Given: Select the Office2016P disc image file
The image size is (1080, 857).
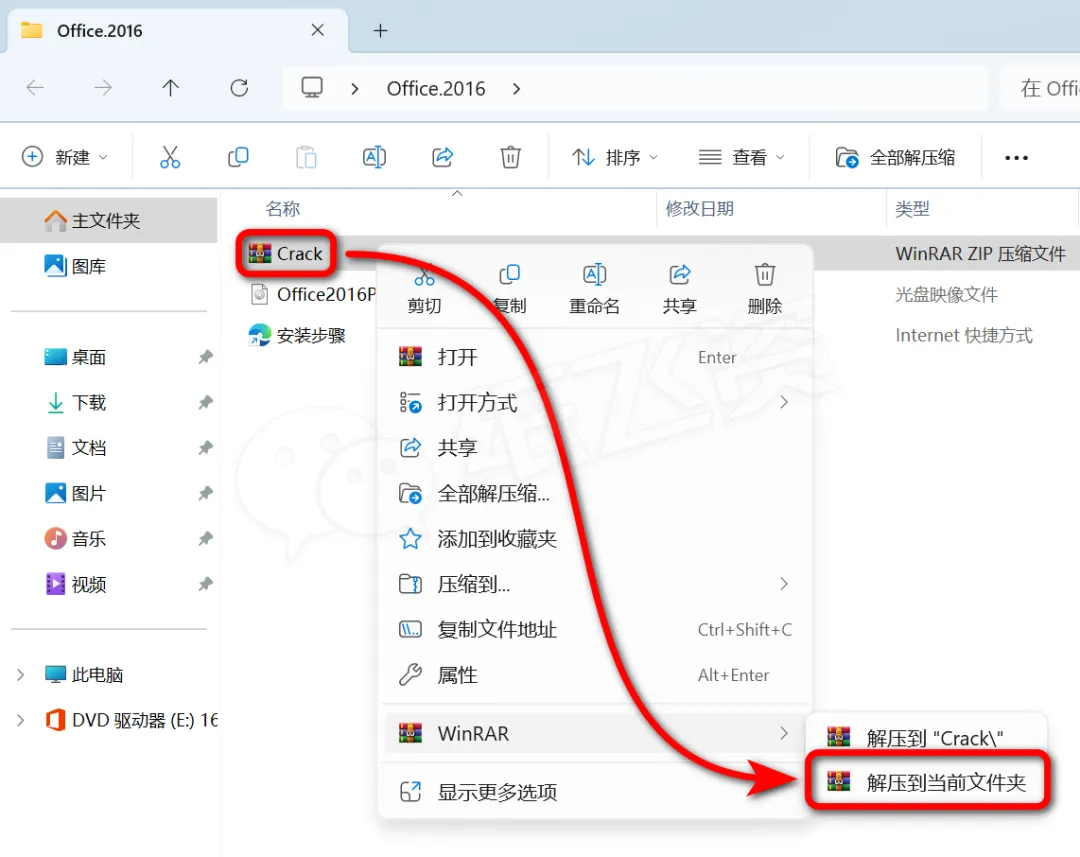Looking at the screenshot, I should [x=313, y=294].
